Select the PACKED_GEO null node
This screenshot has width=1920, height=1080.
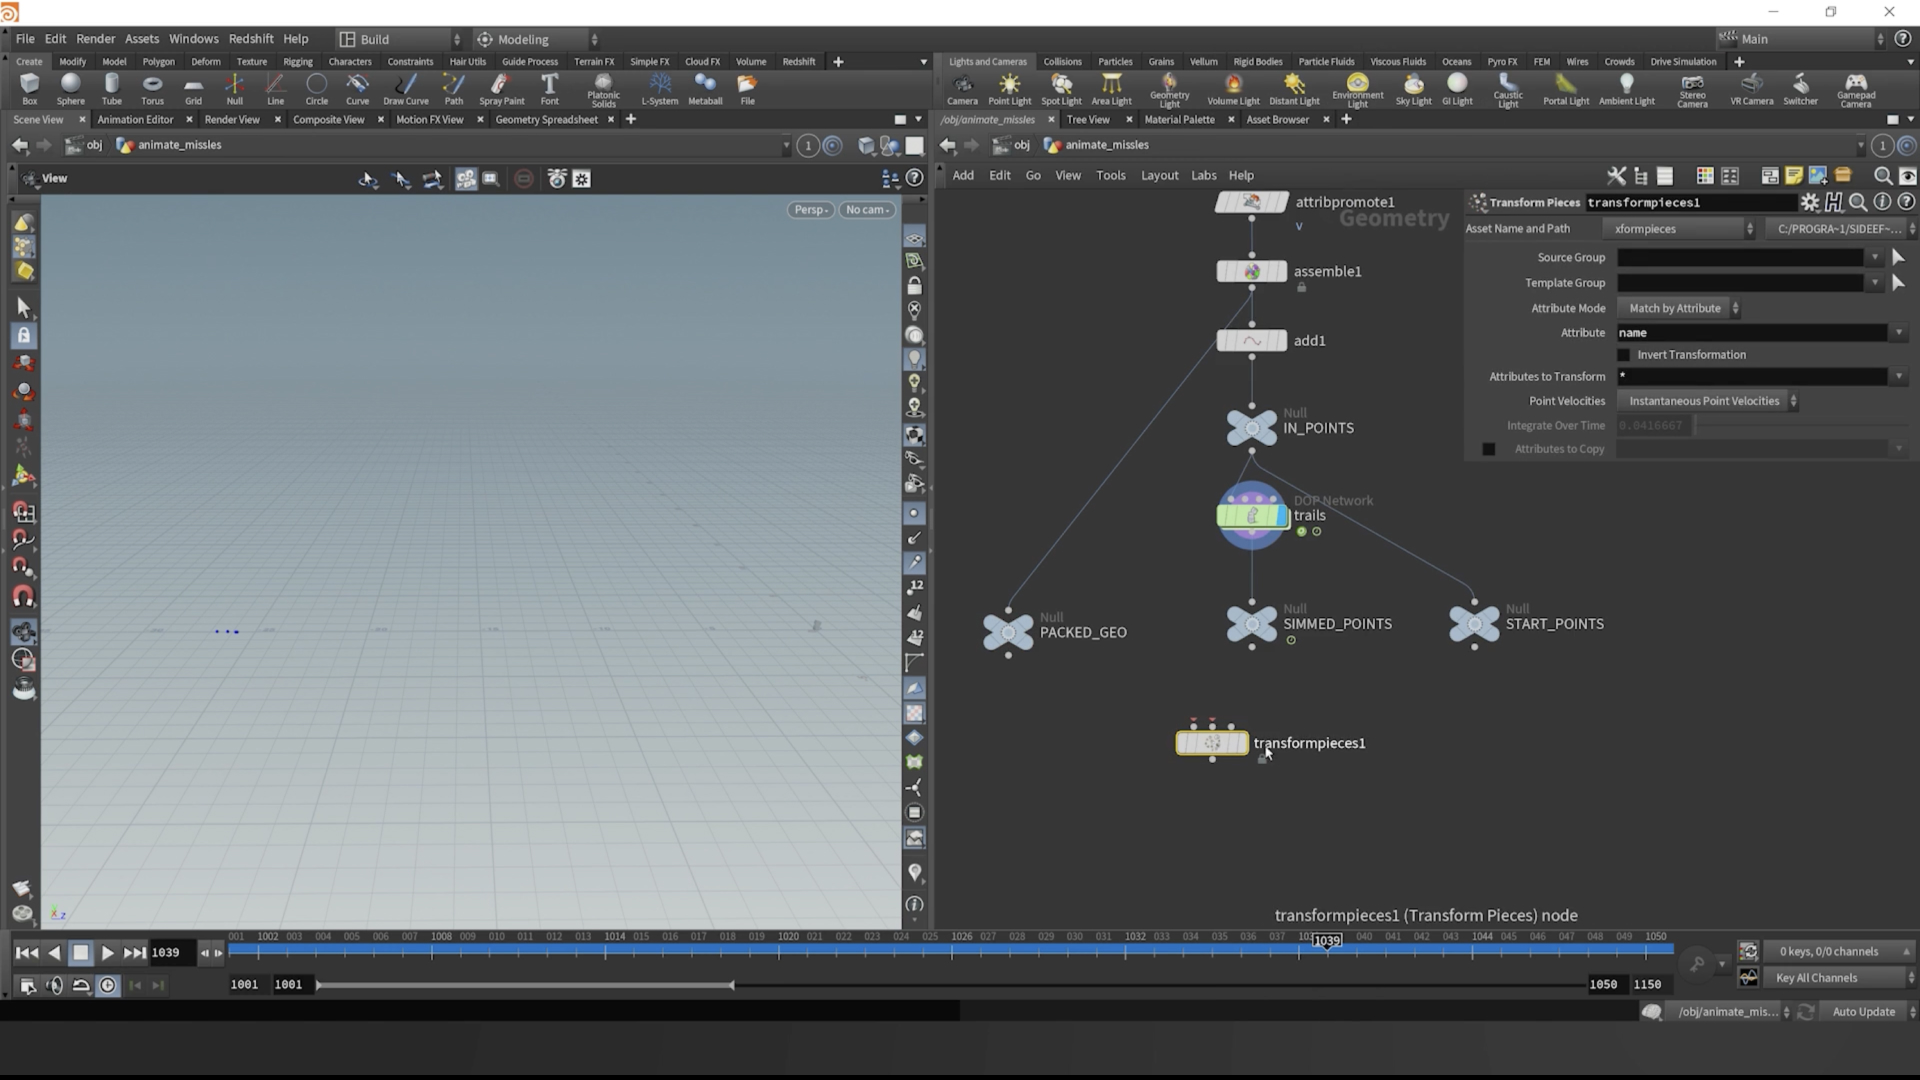(x=1008, y=632)
